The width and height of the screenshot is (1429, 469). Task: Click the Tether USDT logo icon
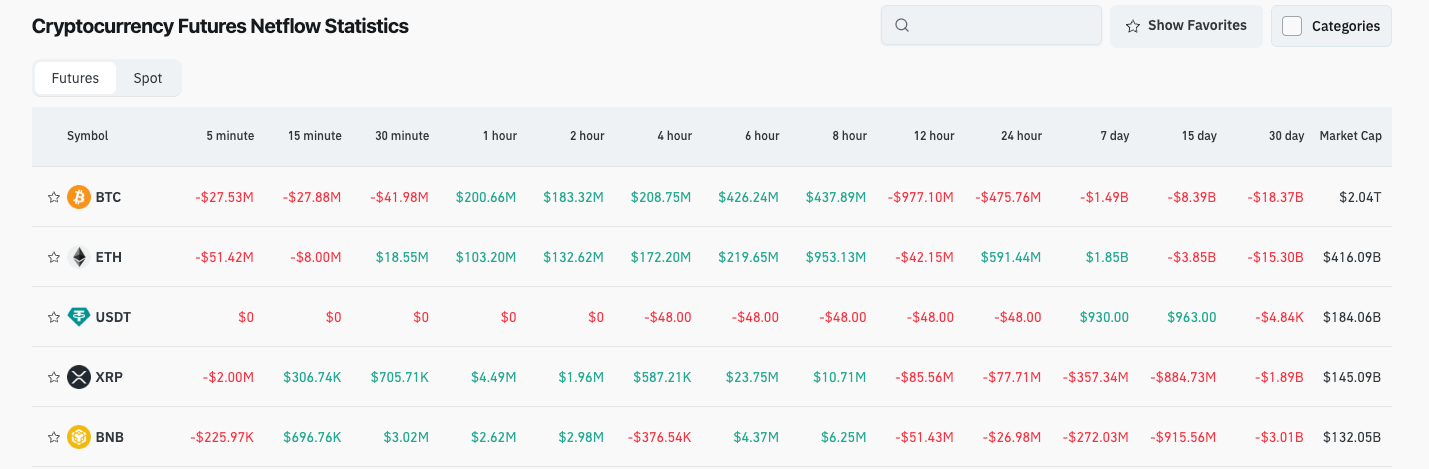[79, 317]
